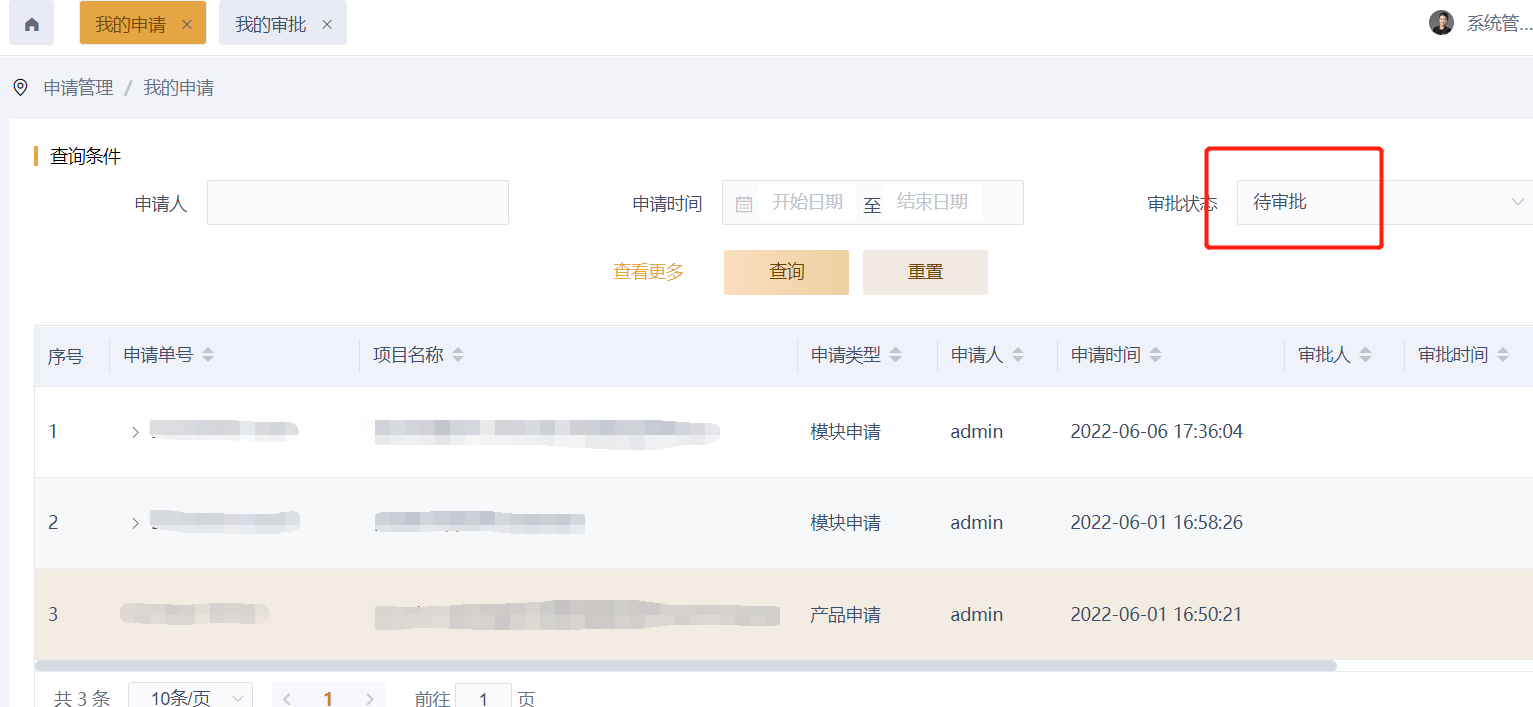Expand row 1 with the chevron arrow
The height and width of the screenshot is (707, 1533).
[135, 432]
